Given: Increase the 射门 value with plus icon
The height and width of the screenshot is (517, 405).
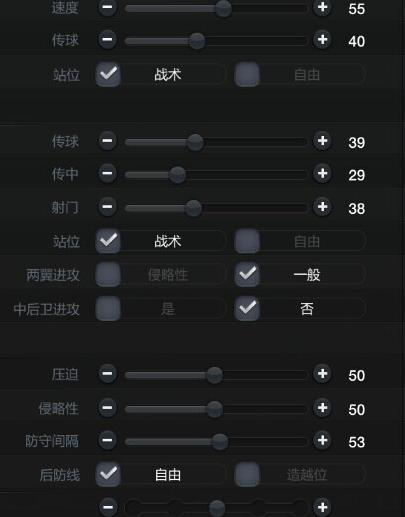Looking at the screenshot, I should [322, 207].
